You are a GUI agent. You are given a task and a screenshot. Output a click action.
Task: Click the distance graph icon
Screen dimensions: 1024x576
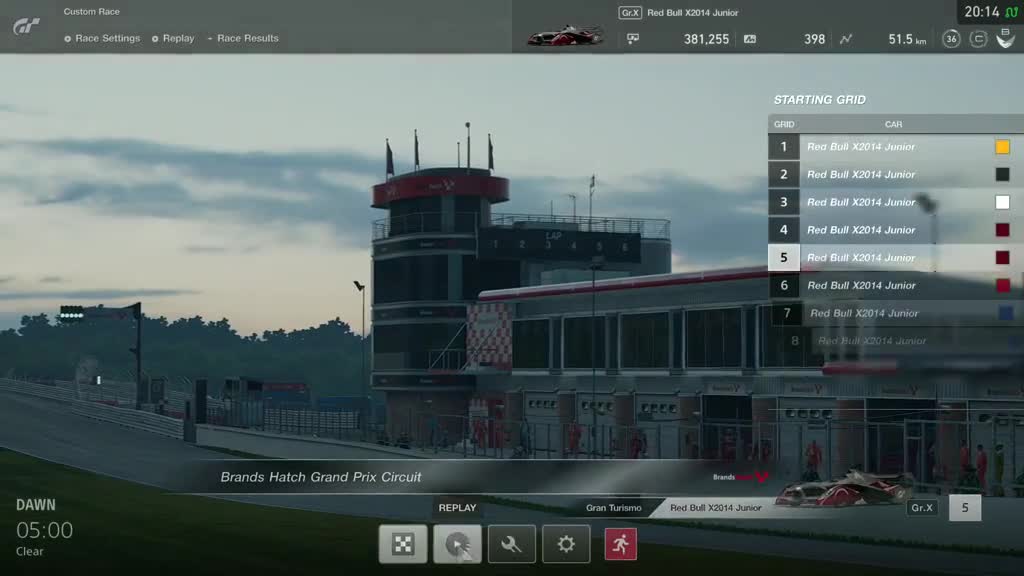point(846,39)
